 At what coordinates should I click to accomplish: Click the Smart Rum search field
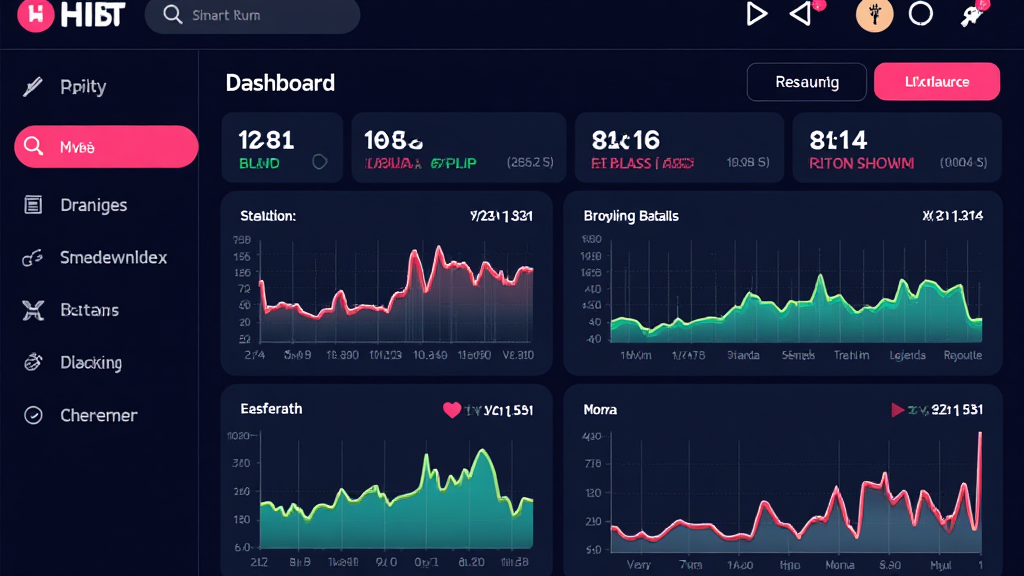pyautogui.click(x=252, y=16)
